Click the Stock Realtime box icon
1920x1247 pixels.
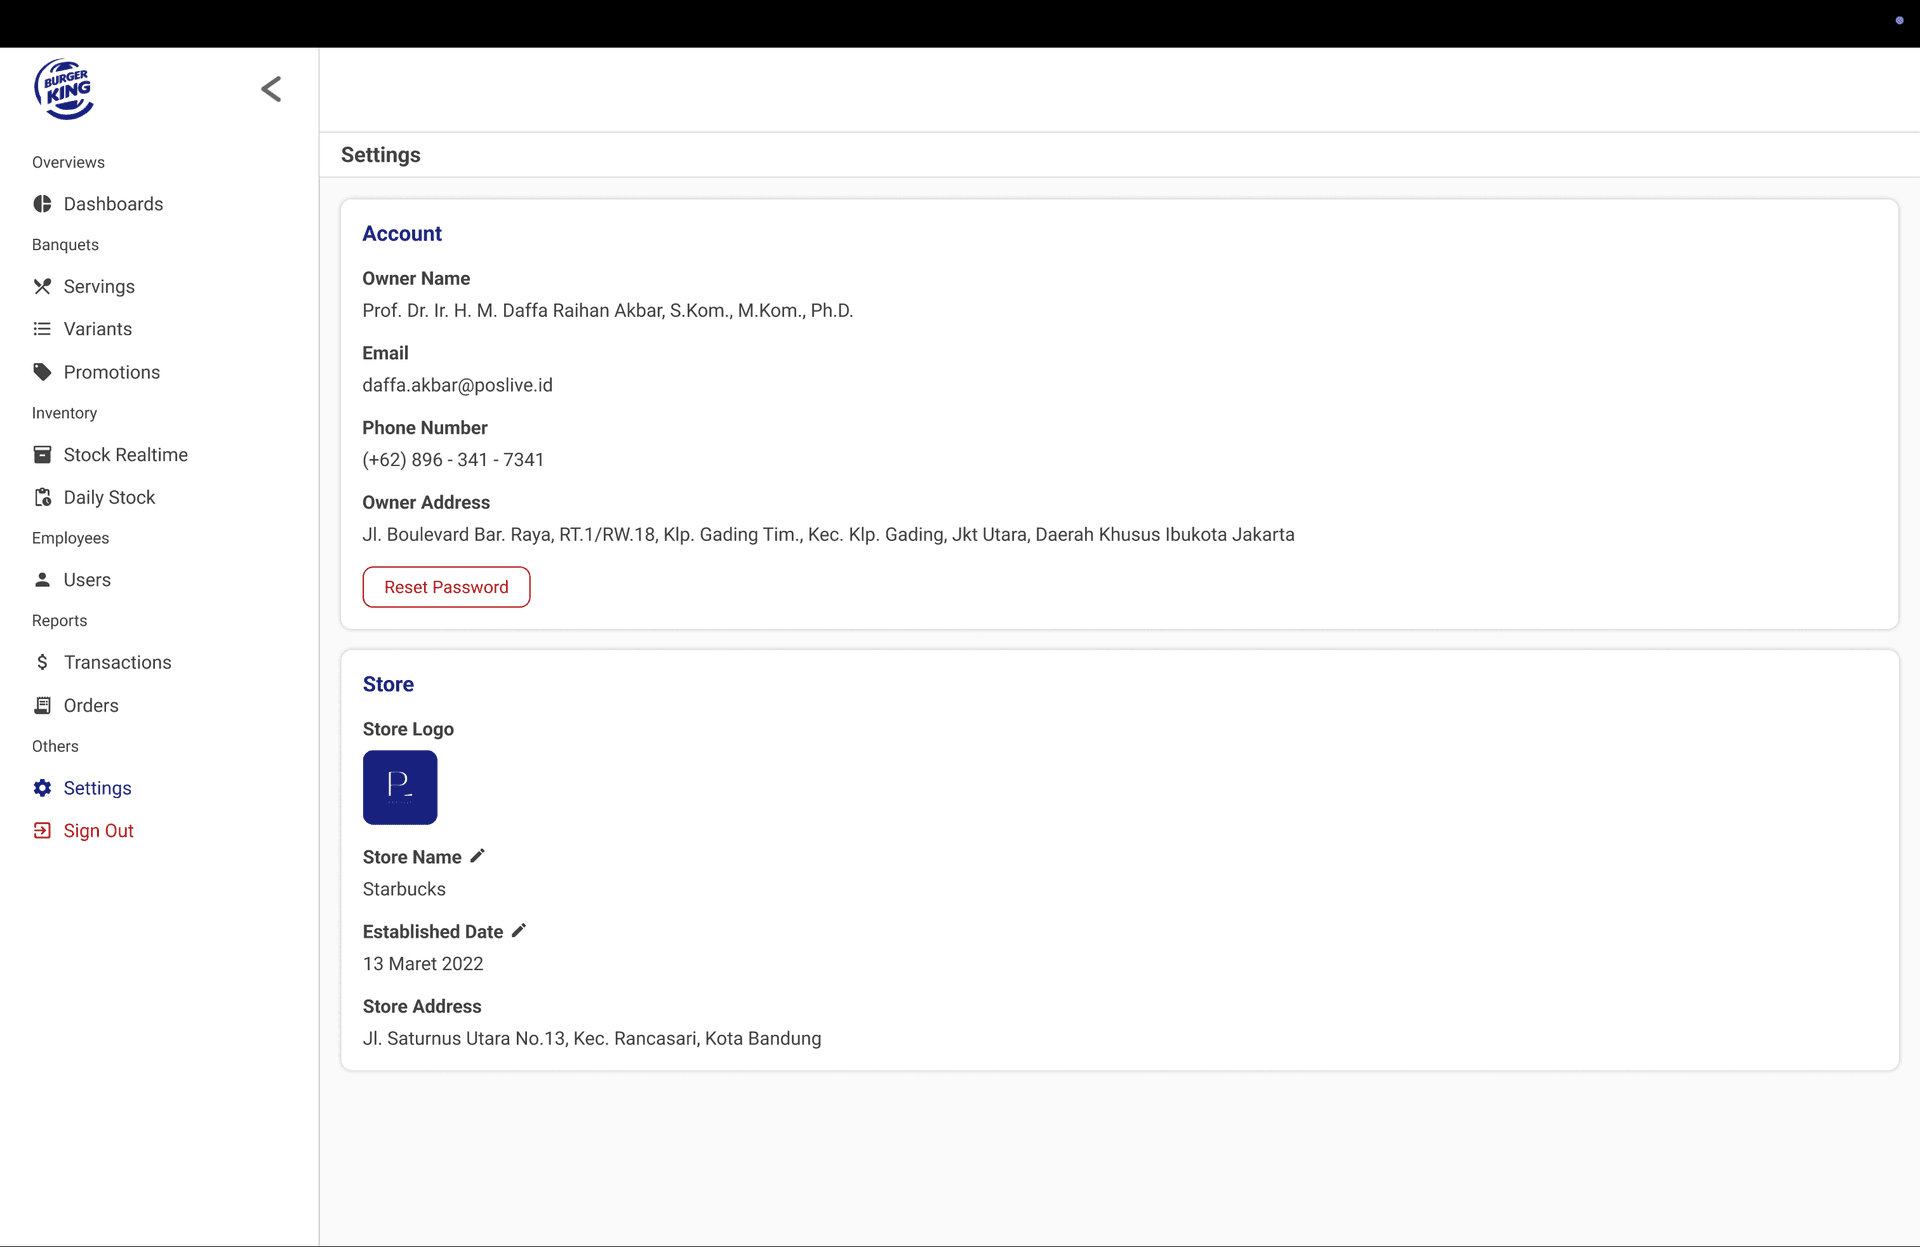(x=42, y=455)
